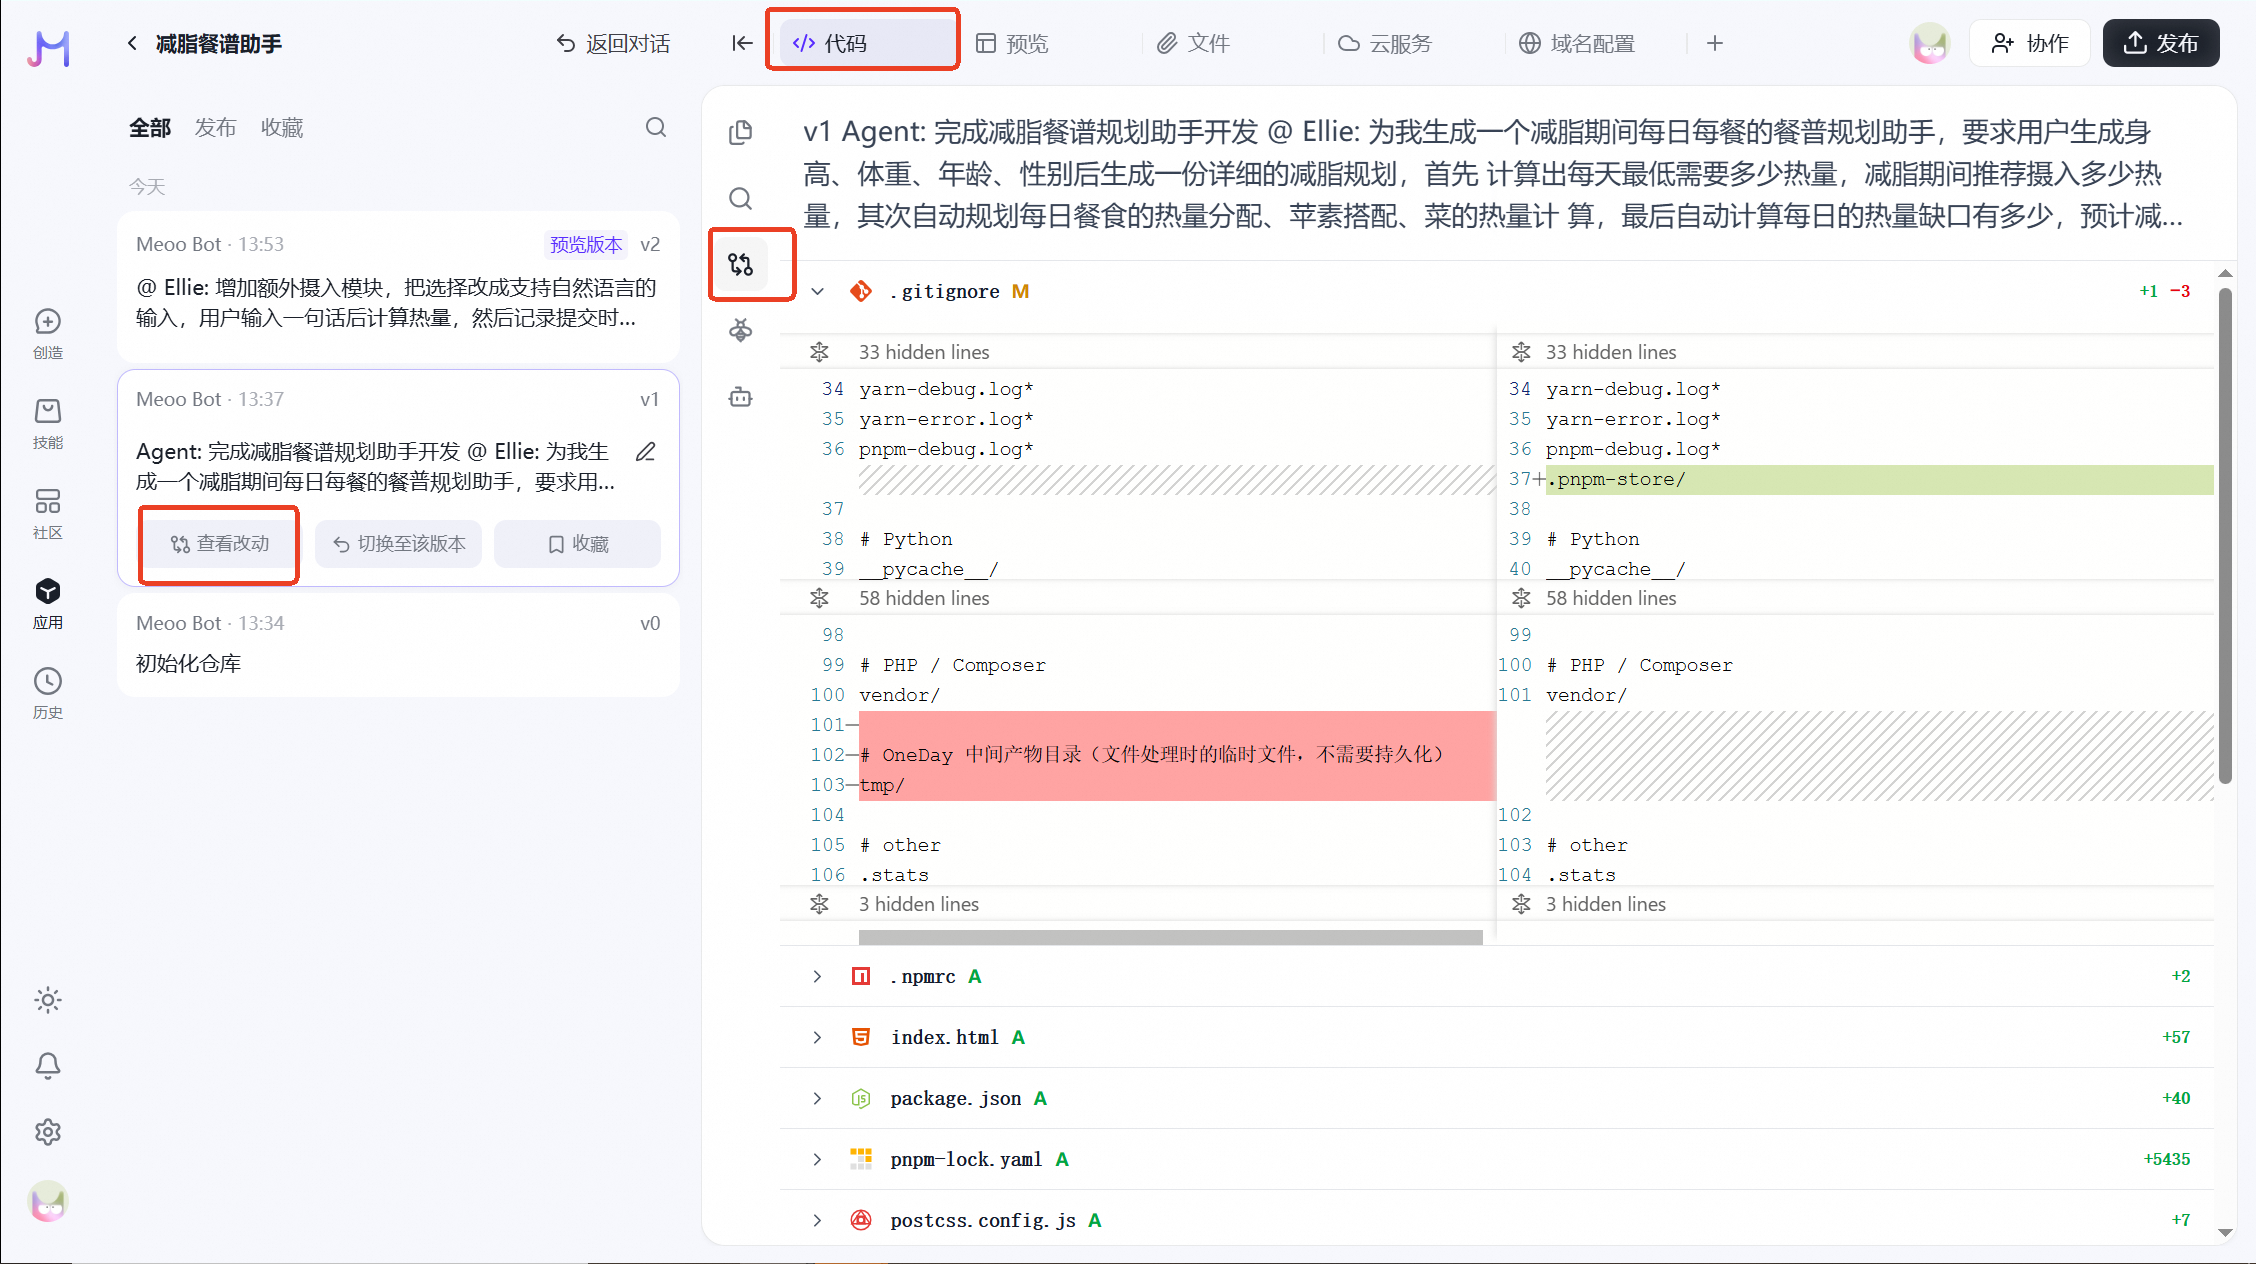This screenshot has width=2256, height=1264.
Task: Expand the first 33 hidden lines
Action: coord(820,352)
